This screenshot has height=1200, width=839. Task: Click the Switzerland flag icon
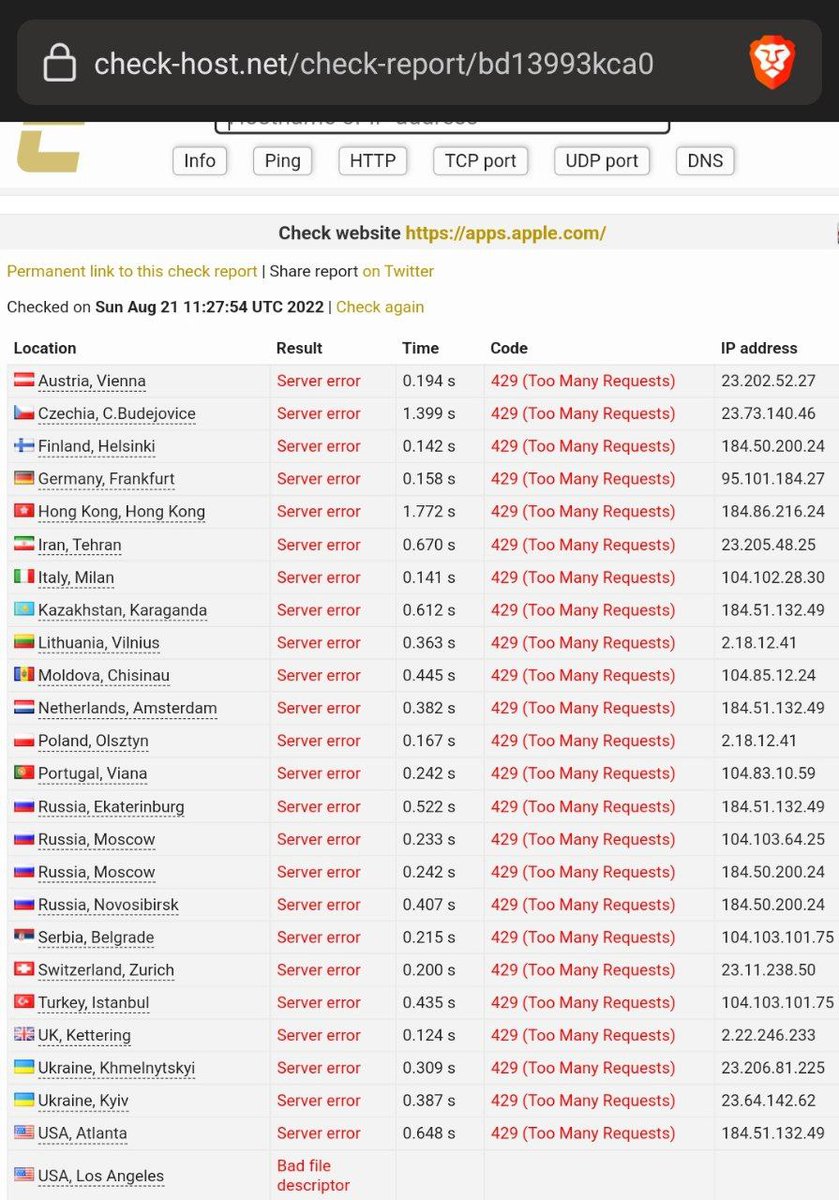click(x=24, y=970)
